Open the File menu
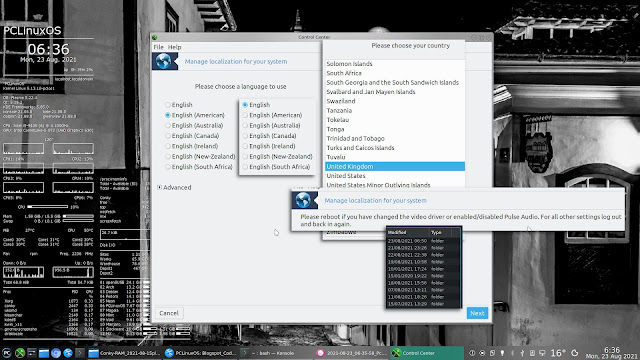The image size is (640, 360). [158, 47]
